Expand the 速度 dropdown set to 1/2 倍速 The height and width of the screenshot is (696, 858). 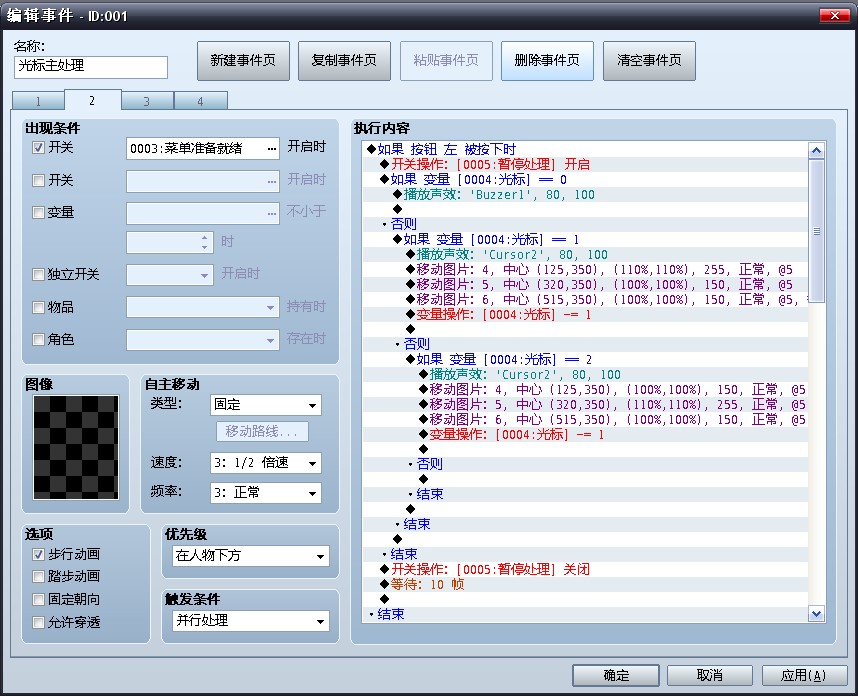265,463
